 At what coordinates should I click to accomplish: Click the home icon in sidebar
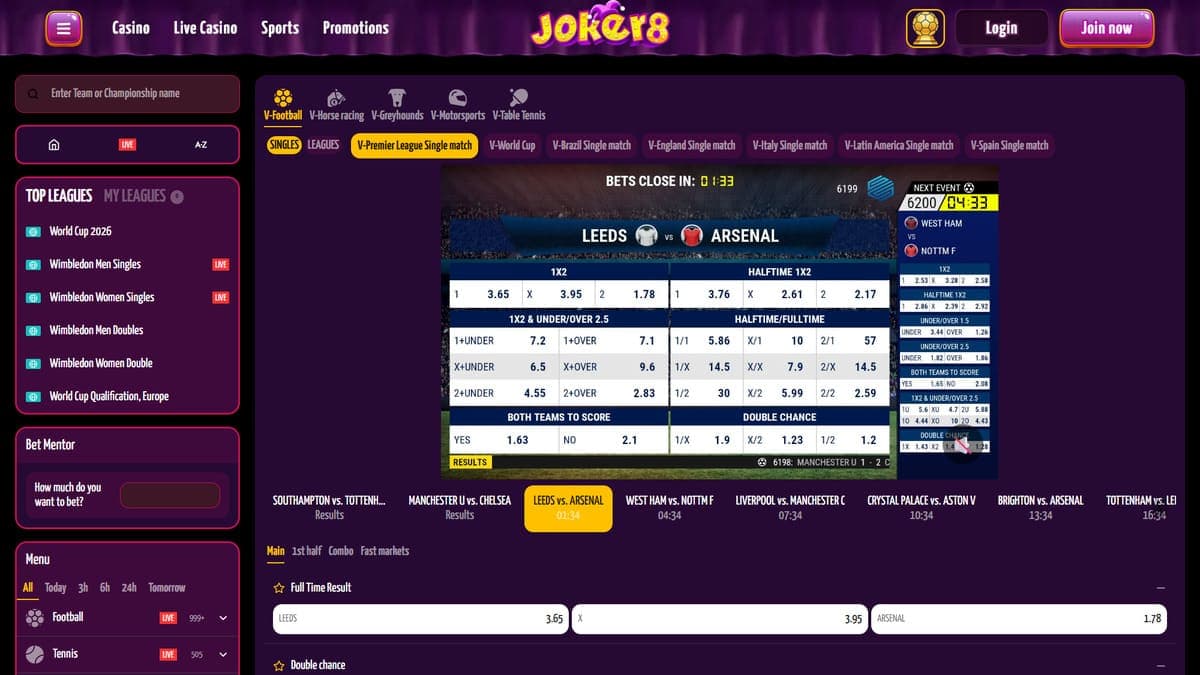(x=54, y=145)
